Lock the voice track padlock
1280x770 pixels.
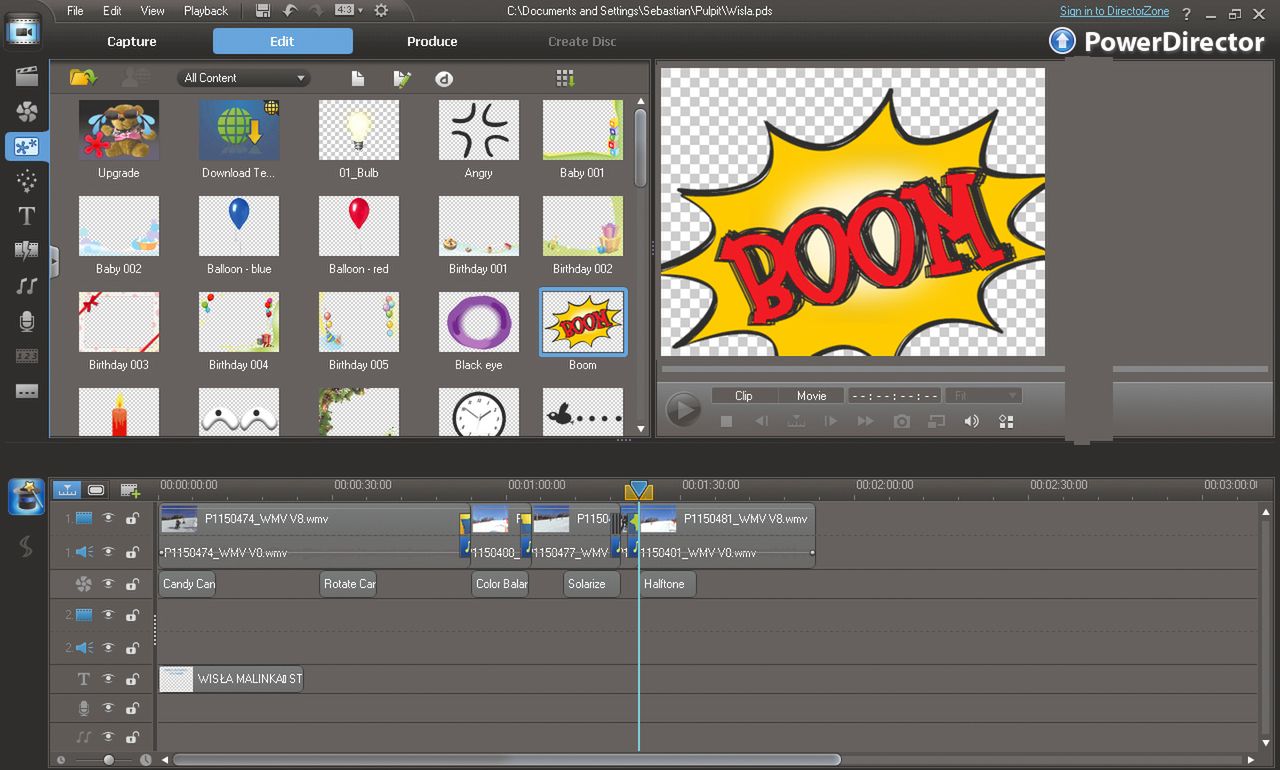click(131, 708)
